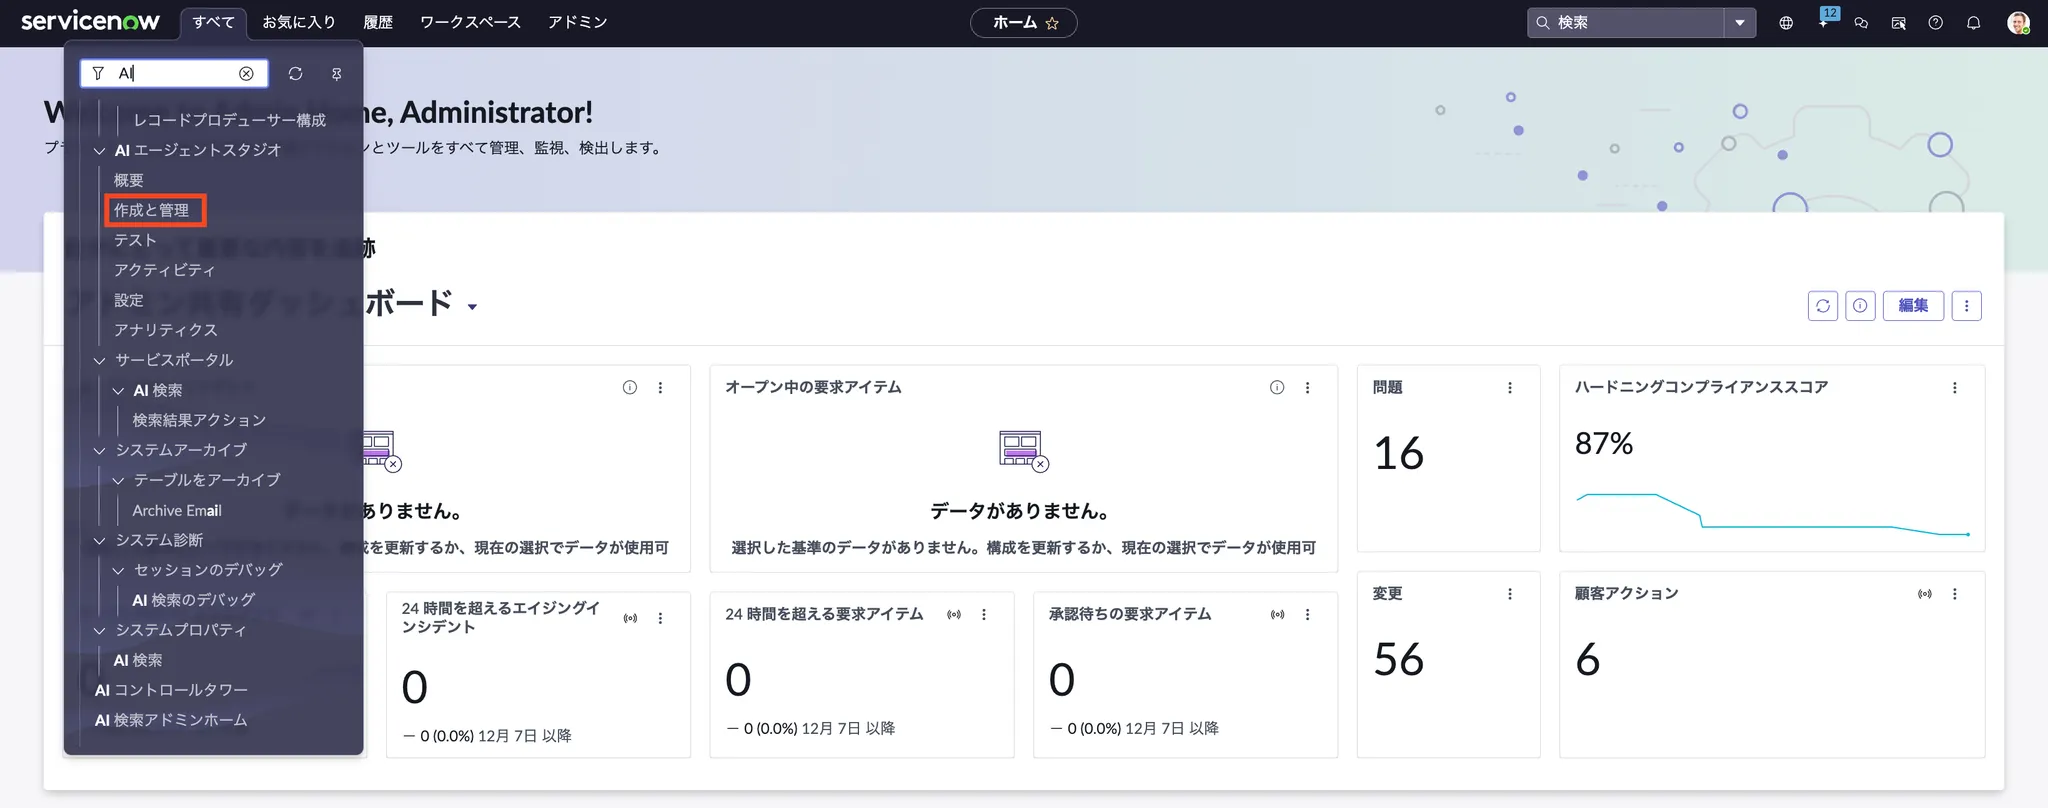Collapse the システムアーカイブ section
2048x808 pixels.
tap(99, 451)
